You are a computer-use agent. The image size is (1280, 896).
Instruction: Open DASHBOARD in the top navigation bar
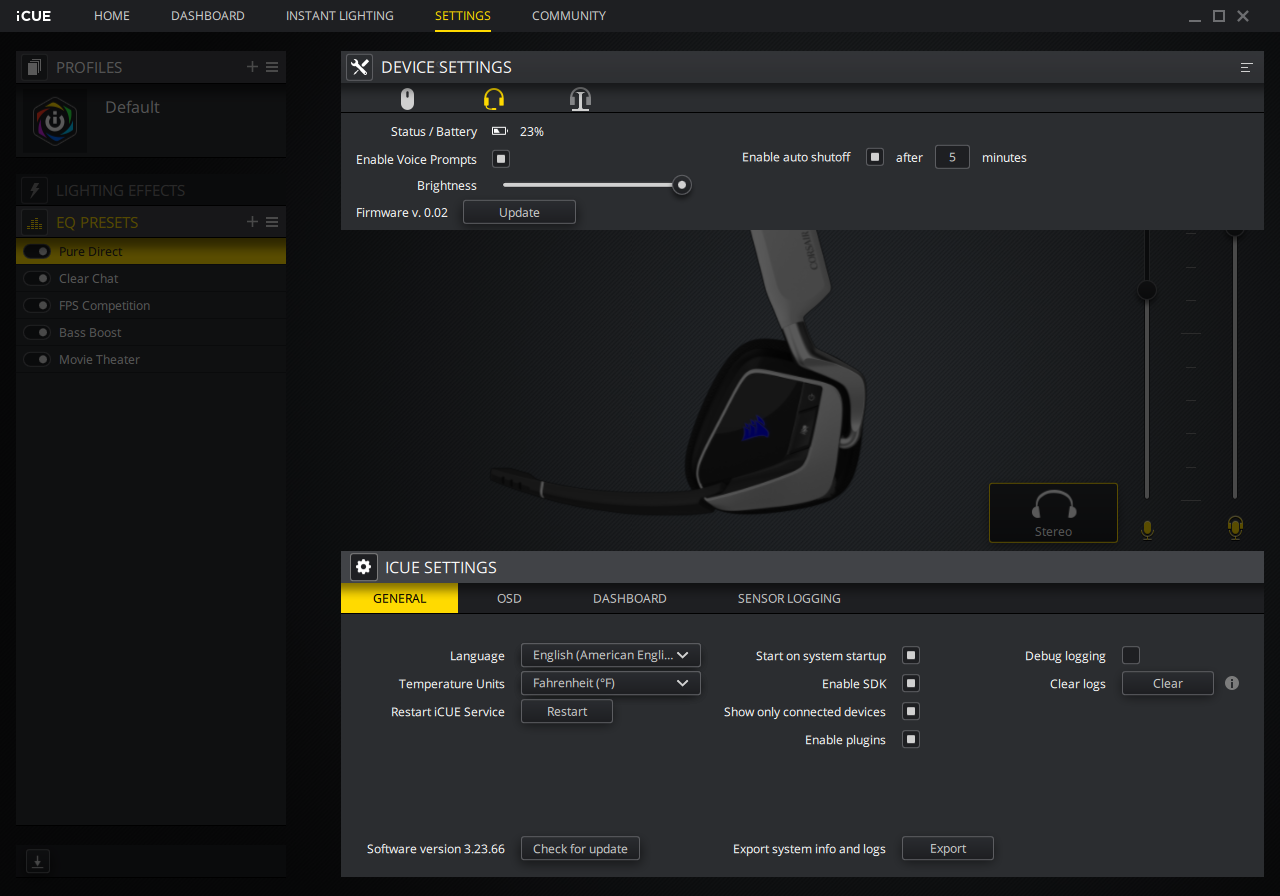[x=208, y=16]
